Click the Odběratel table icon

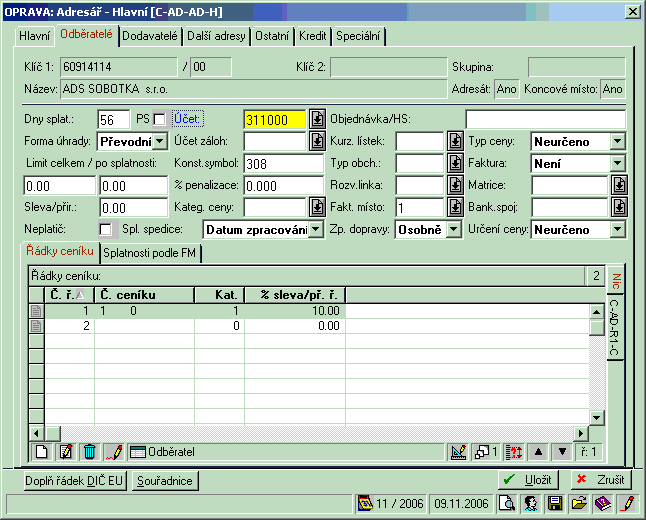[x=138, y=452]
